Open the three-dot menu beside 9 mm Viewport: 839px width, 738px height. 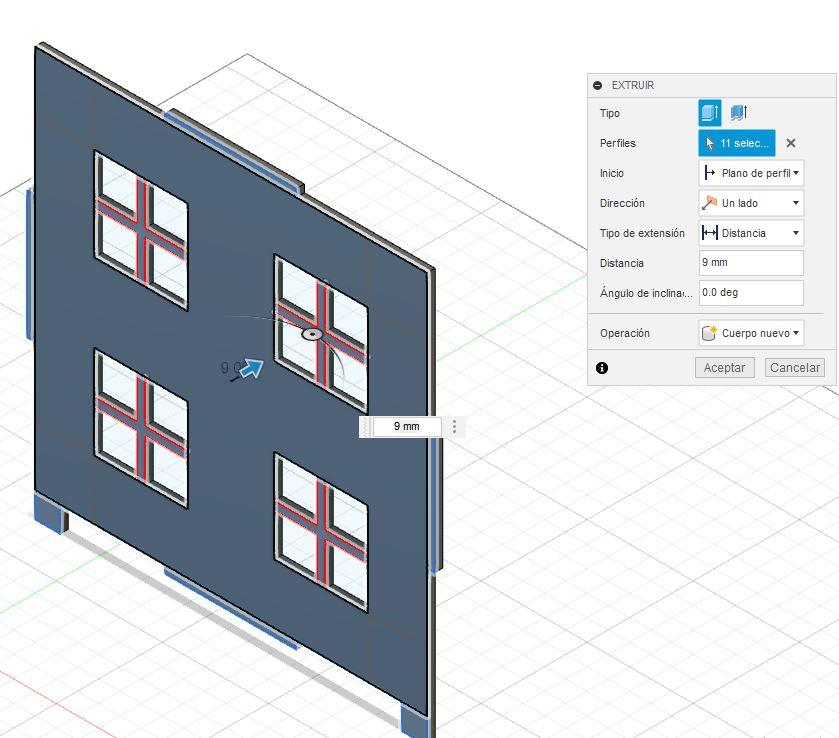[454, 427]
